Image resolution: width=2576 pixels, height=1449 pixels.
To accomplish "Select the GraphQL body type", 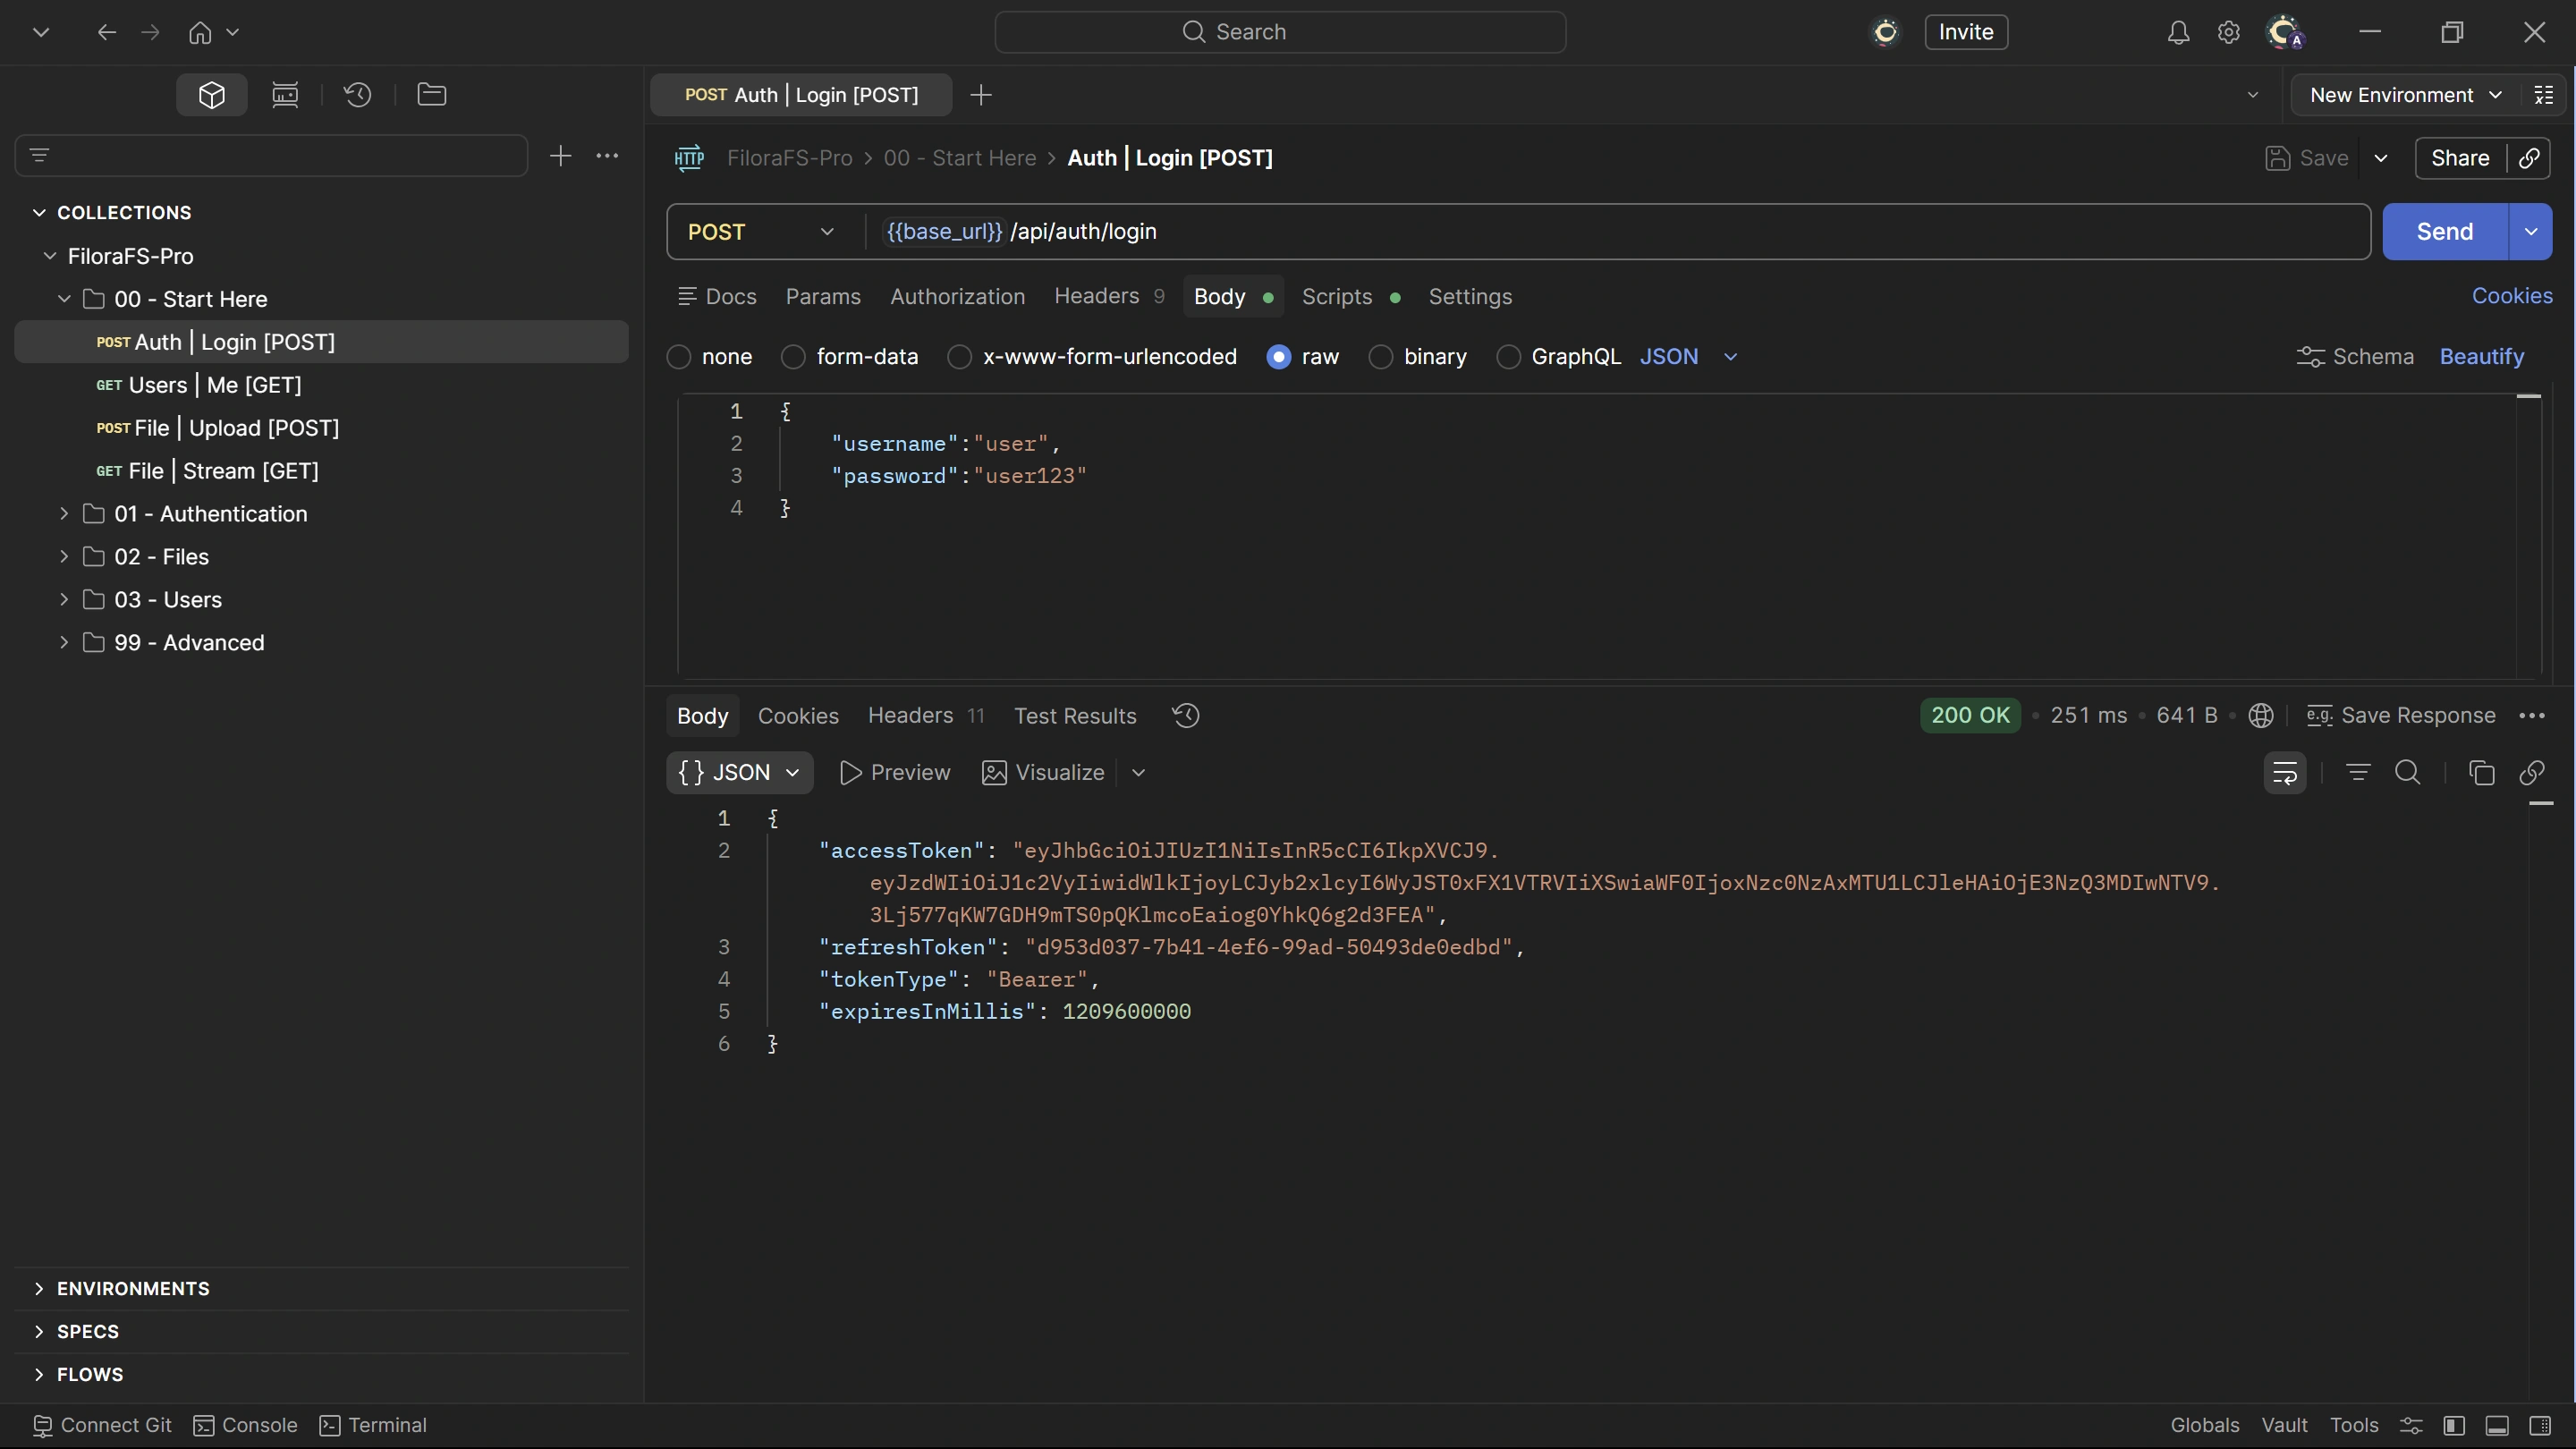I will tap(1508, 357).
